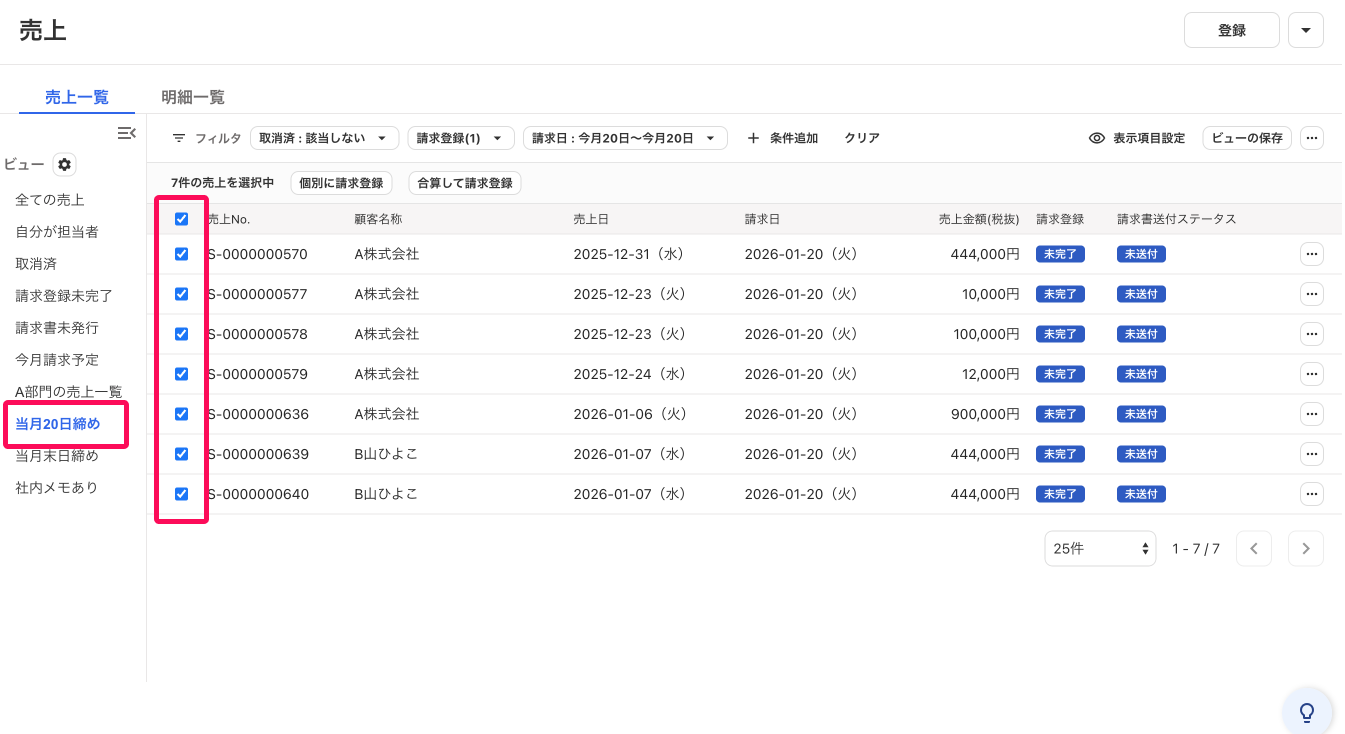Uncheck row S-0000000640

pos(181,494)
